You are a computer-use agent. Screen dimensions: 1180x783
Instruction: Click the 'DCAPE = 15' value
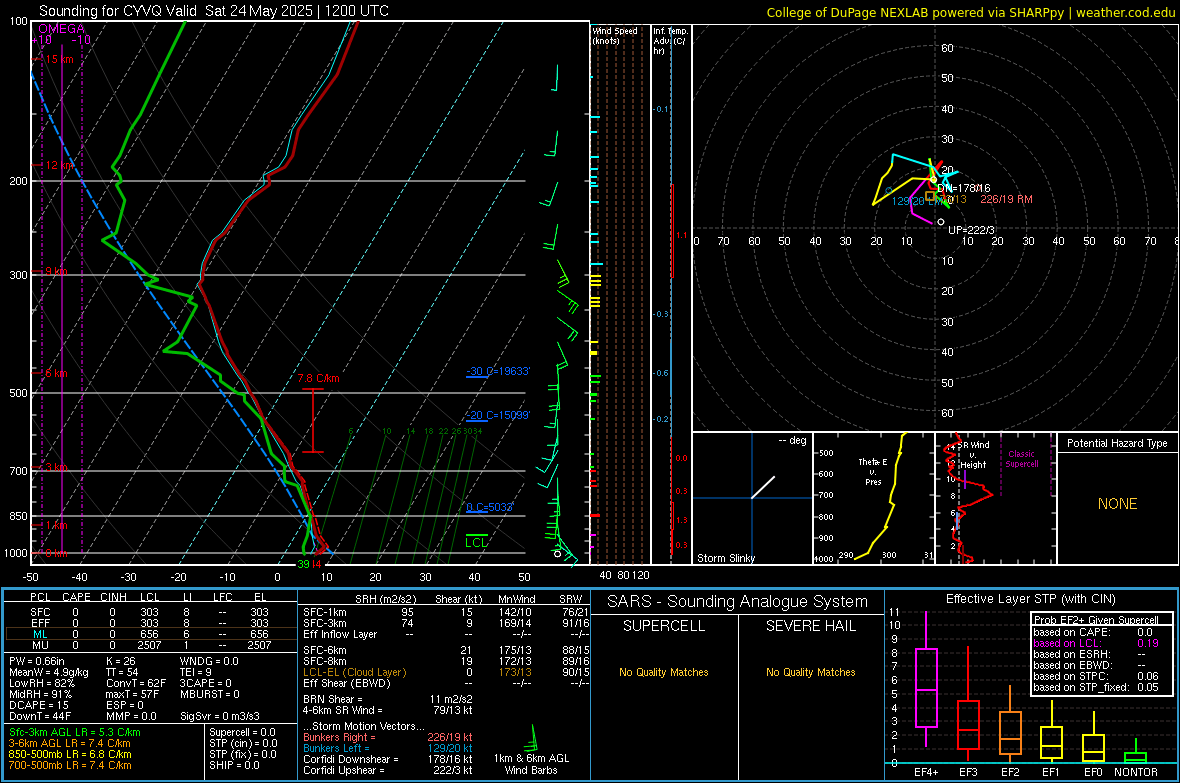pos(39,705)
